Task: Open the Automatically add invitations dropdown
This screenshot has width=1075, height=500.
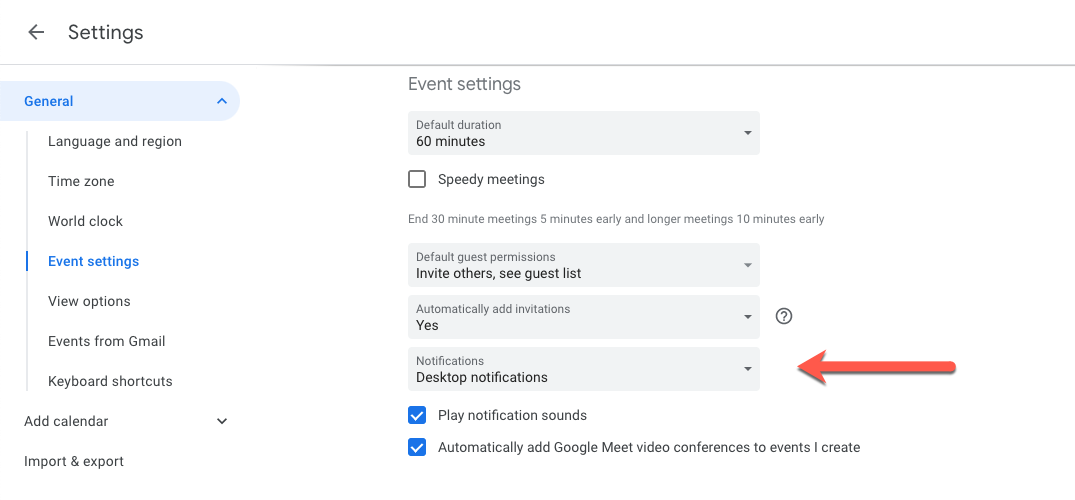Action: pos(583,317)
